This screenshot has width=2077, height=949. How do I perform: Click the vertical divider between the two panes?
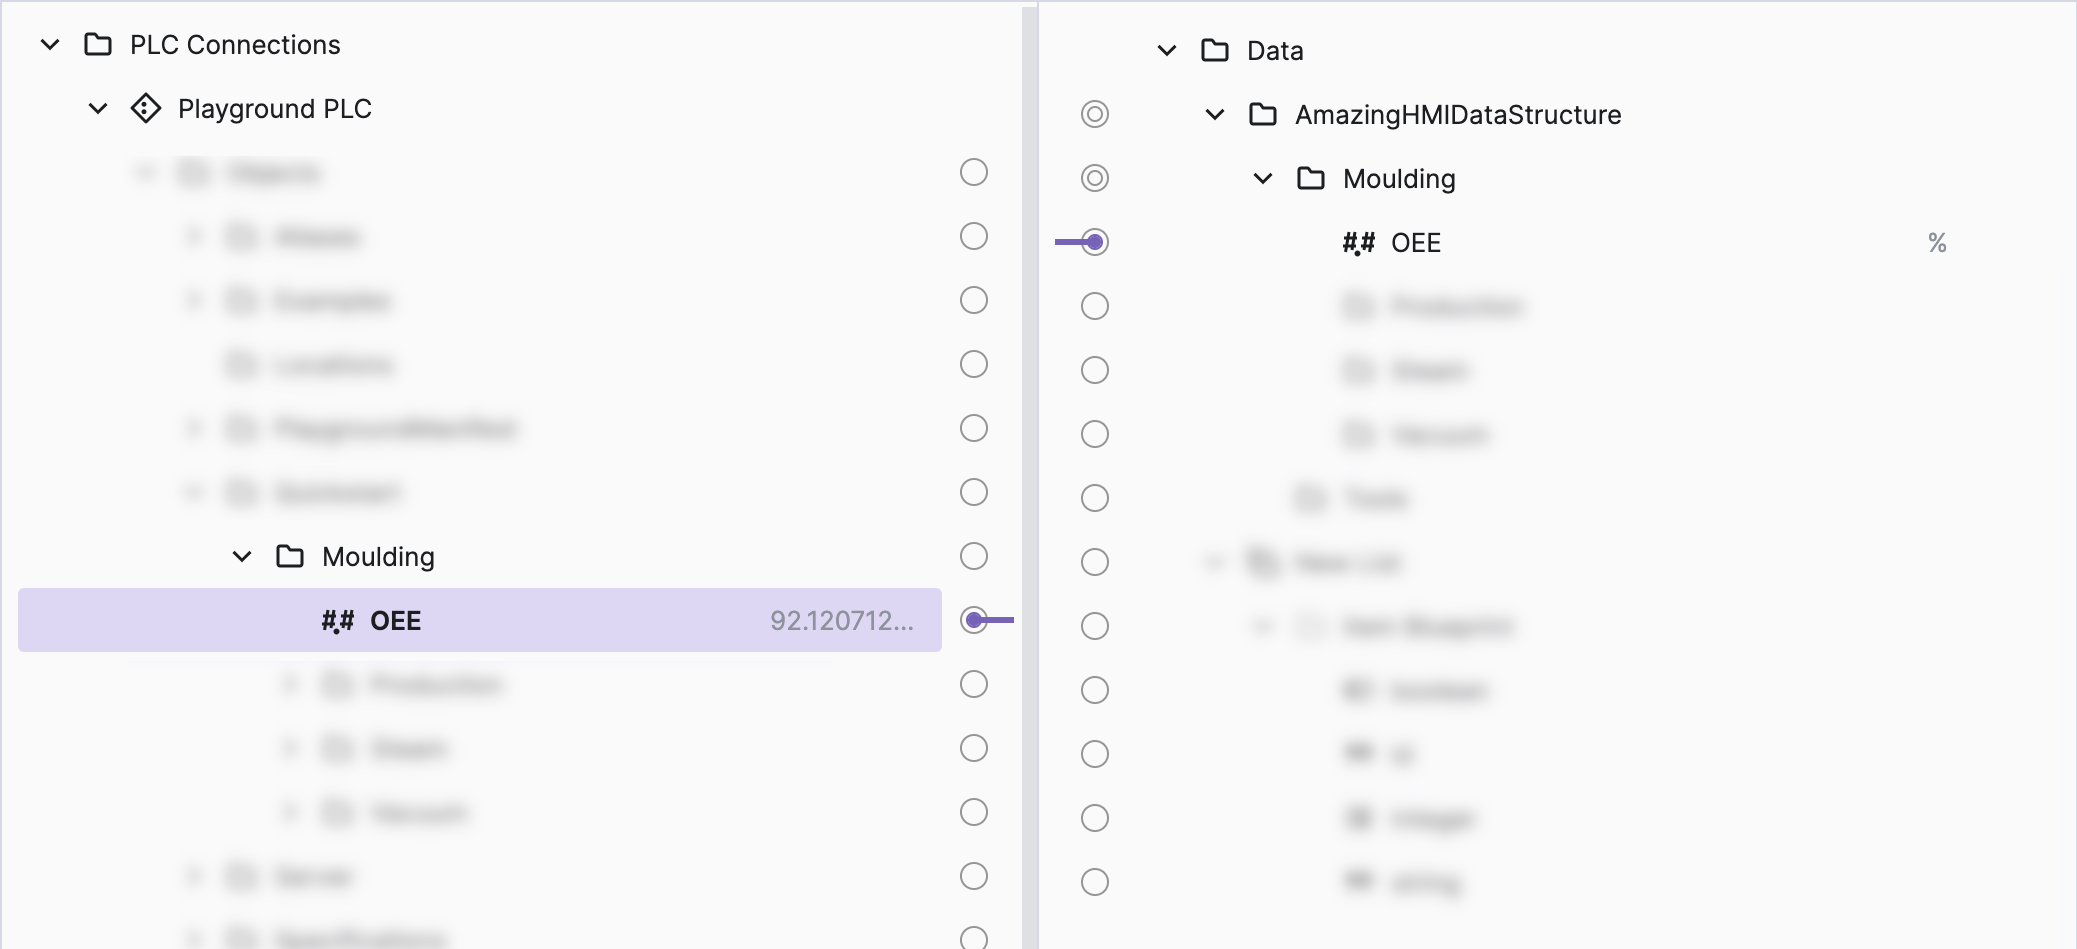(x=1030, y=474)
